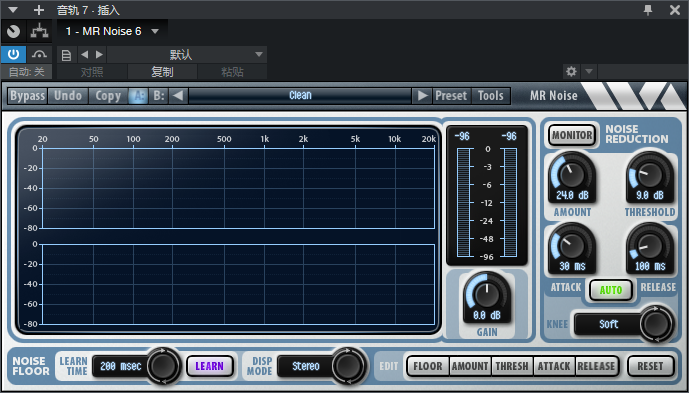The image size is (689, 393).
Task: Click the LEARN button
Action: tap(210, 366)
